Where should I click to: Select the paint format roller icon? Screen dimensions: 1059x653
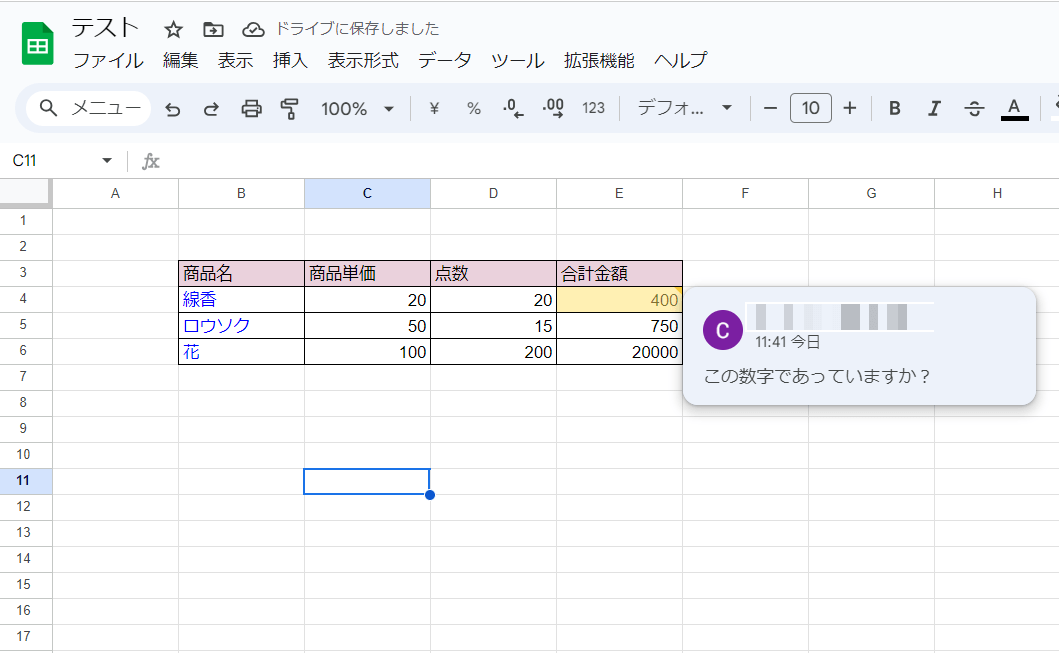290,109
